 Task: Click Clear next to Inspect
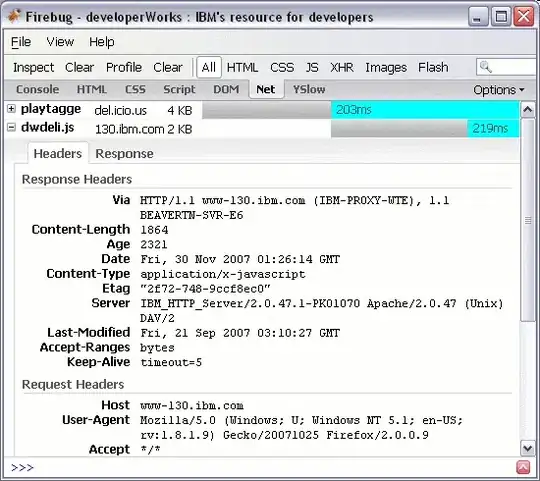79,67
